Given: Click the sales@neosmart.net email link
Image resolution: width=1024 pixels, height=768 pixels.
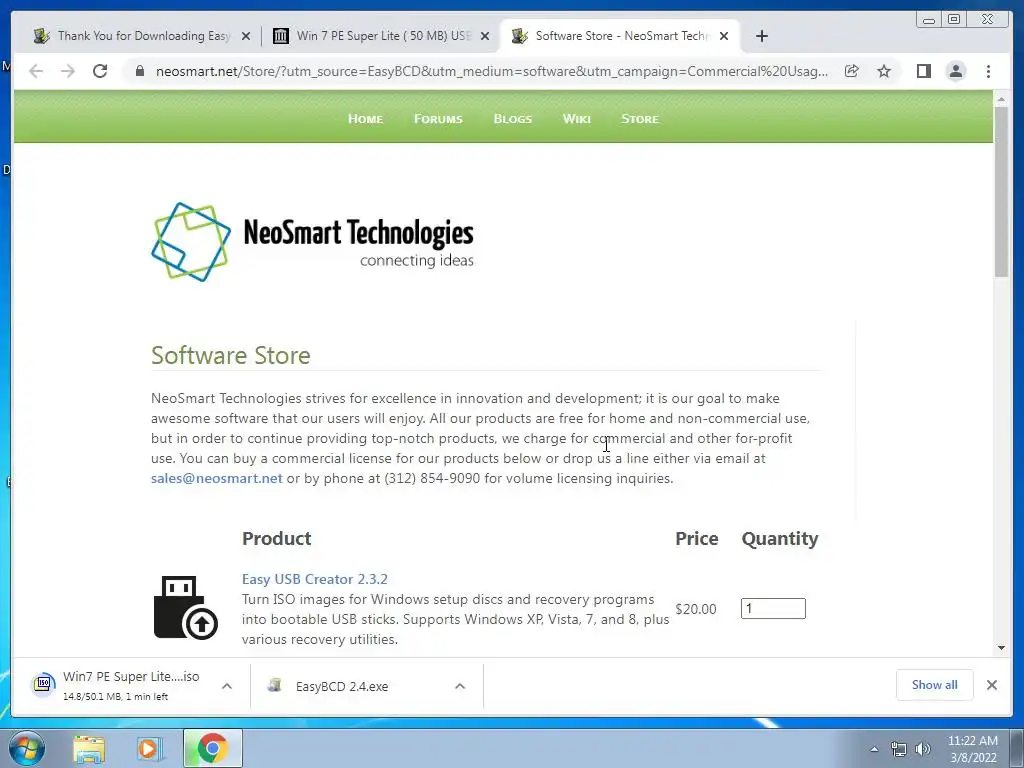Looking at the screenshot, I should coord(217,478).
